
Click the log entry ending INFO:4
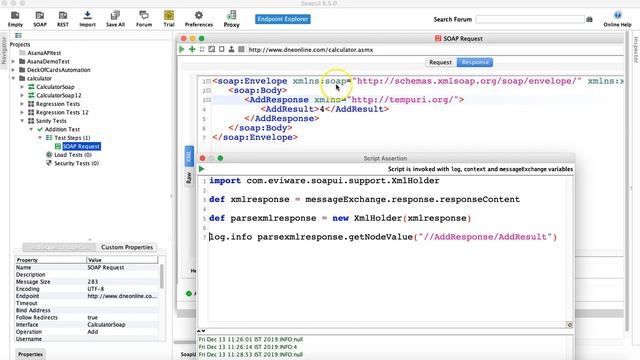coord(248,347)
